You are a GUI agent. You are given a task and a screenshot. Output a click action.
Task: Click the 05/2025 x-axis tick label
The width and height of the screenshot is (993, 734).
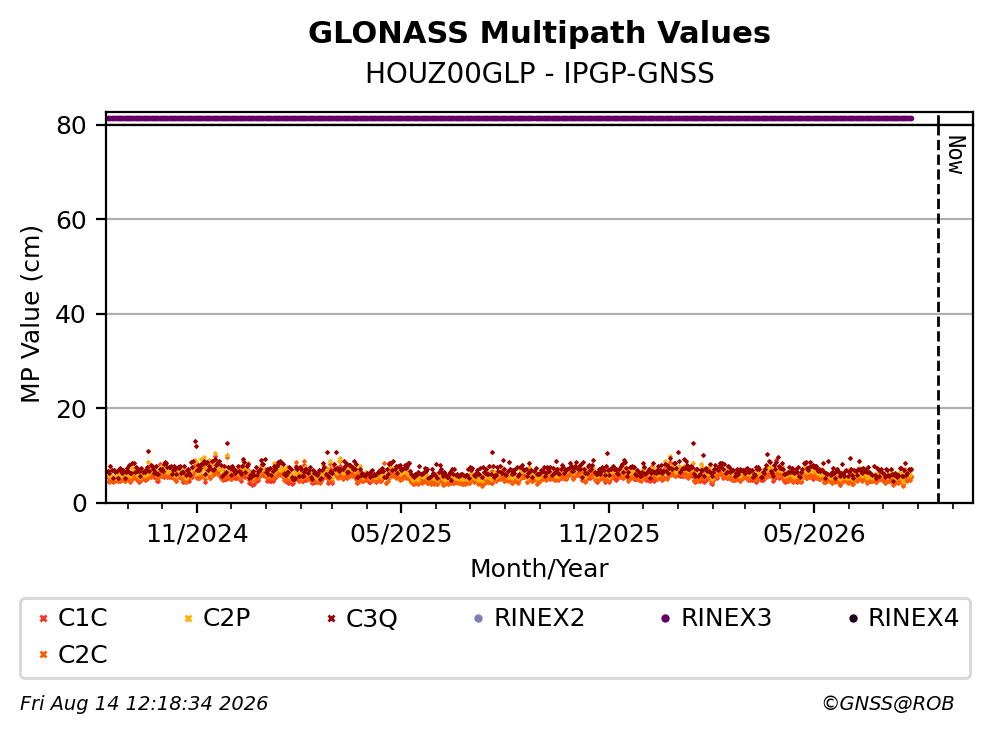click(x=401, y=534)
